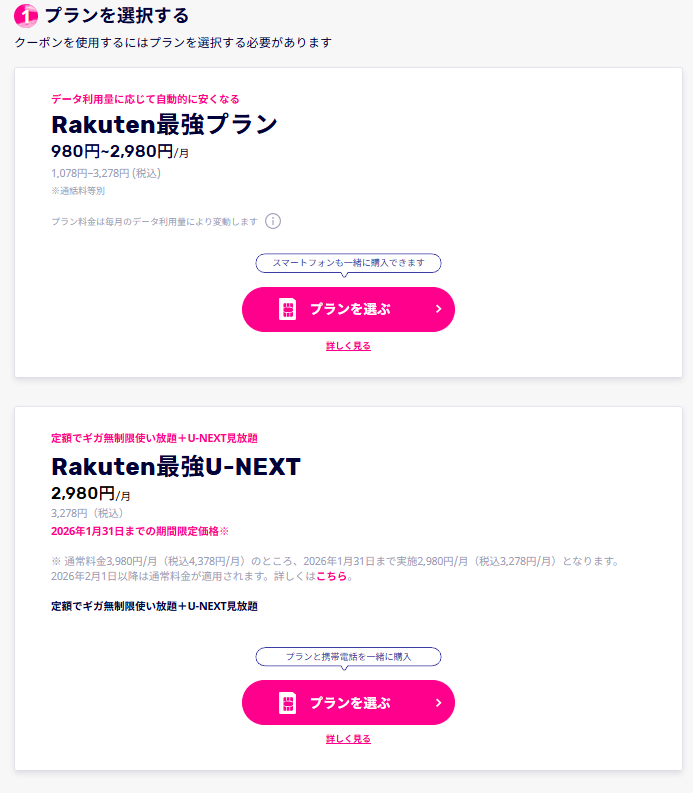Image resolution: width=693 pixels, height=793 pixels.
Task: Click the スマートフォンも一緒に購入できます bubble
Action: coord(348,263)
